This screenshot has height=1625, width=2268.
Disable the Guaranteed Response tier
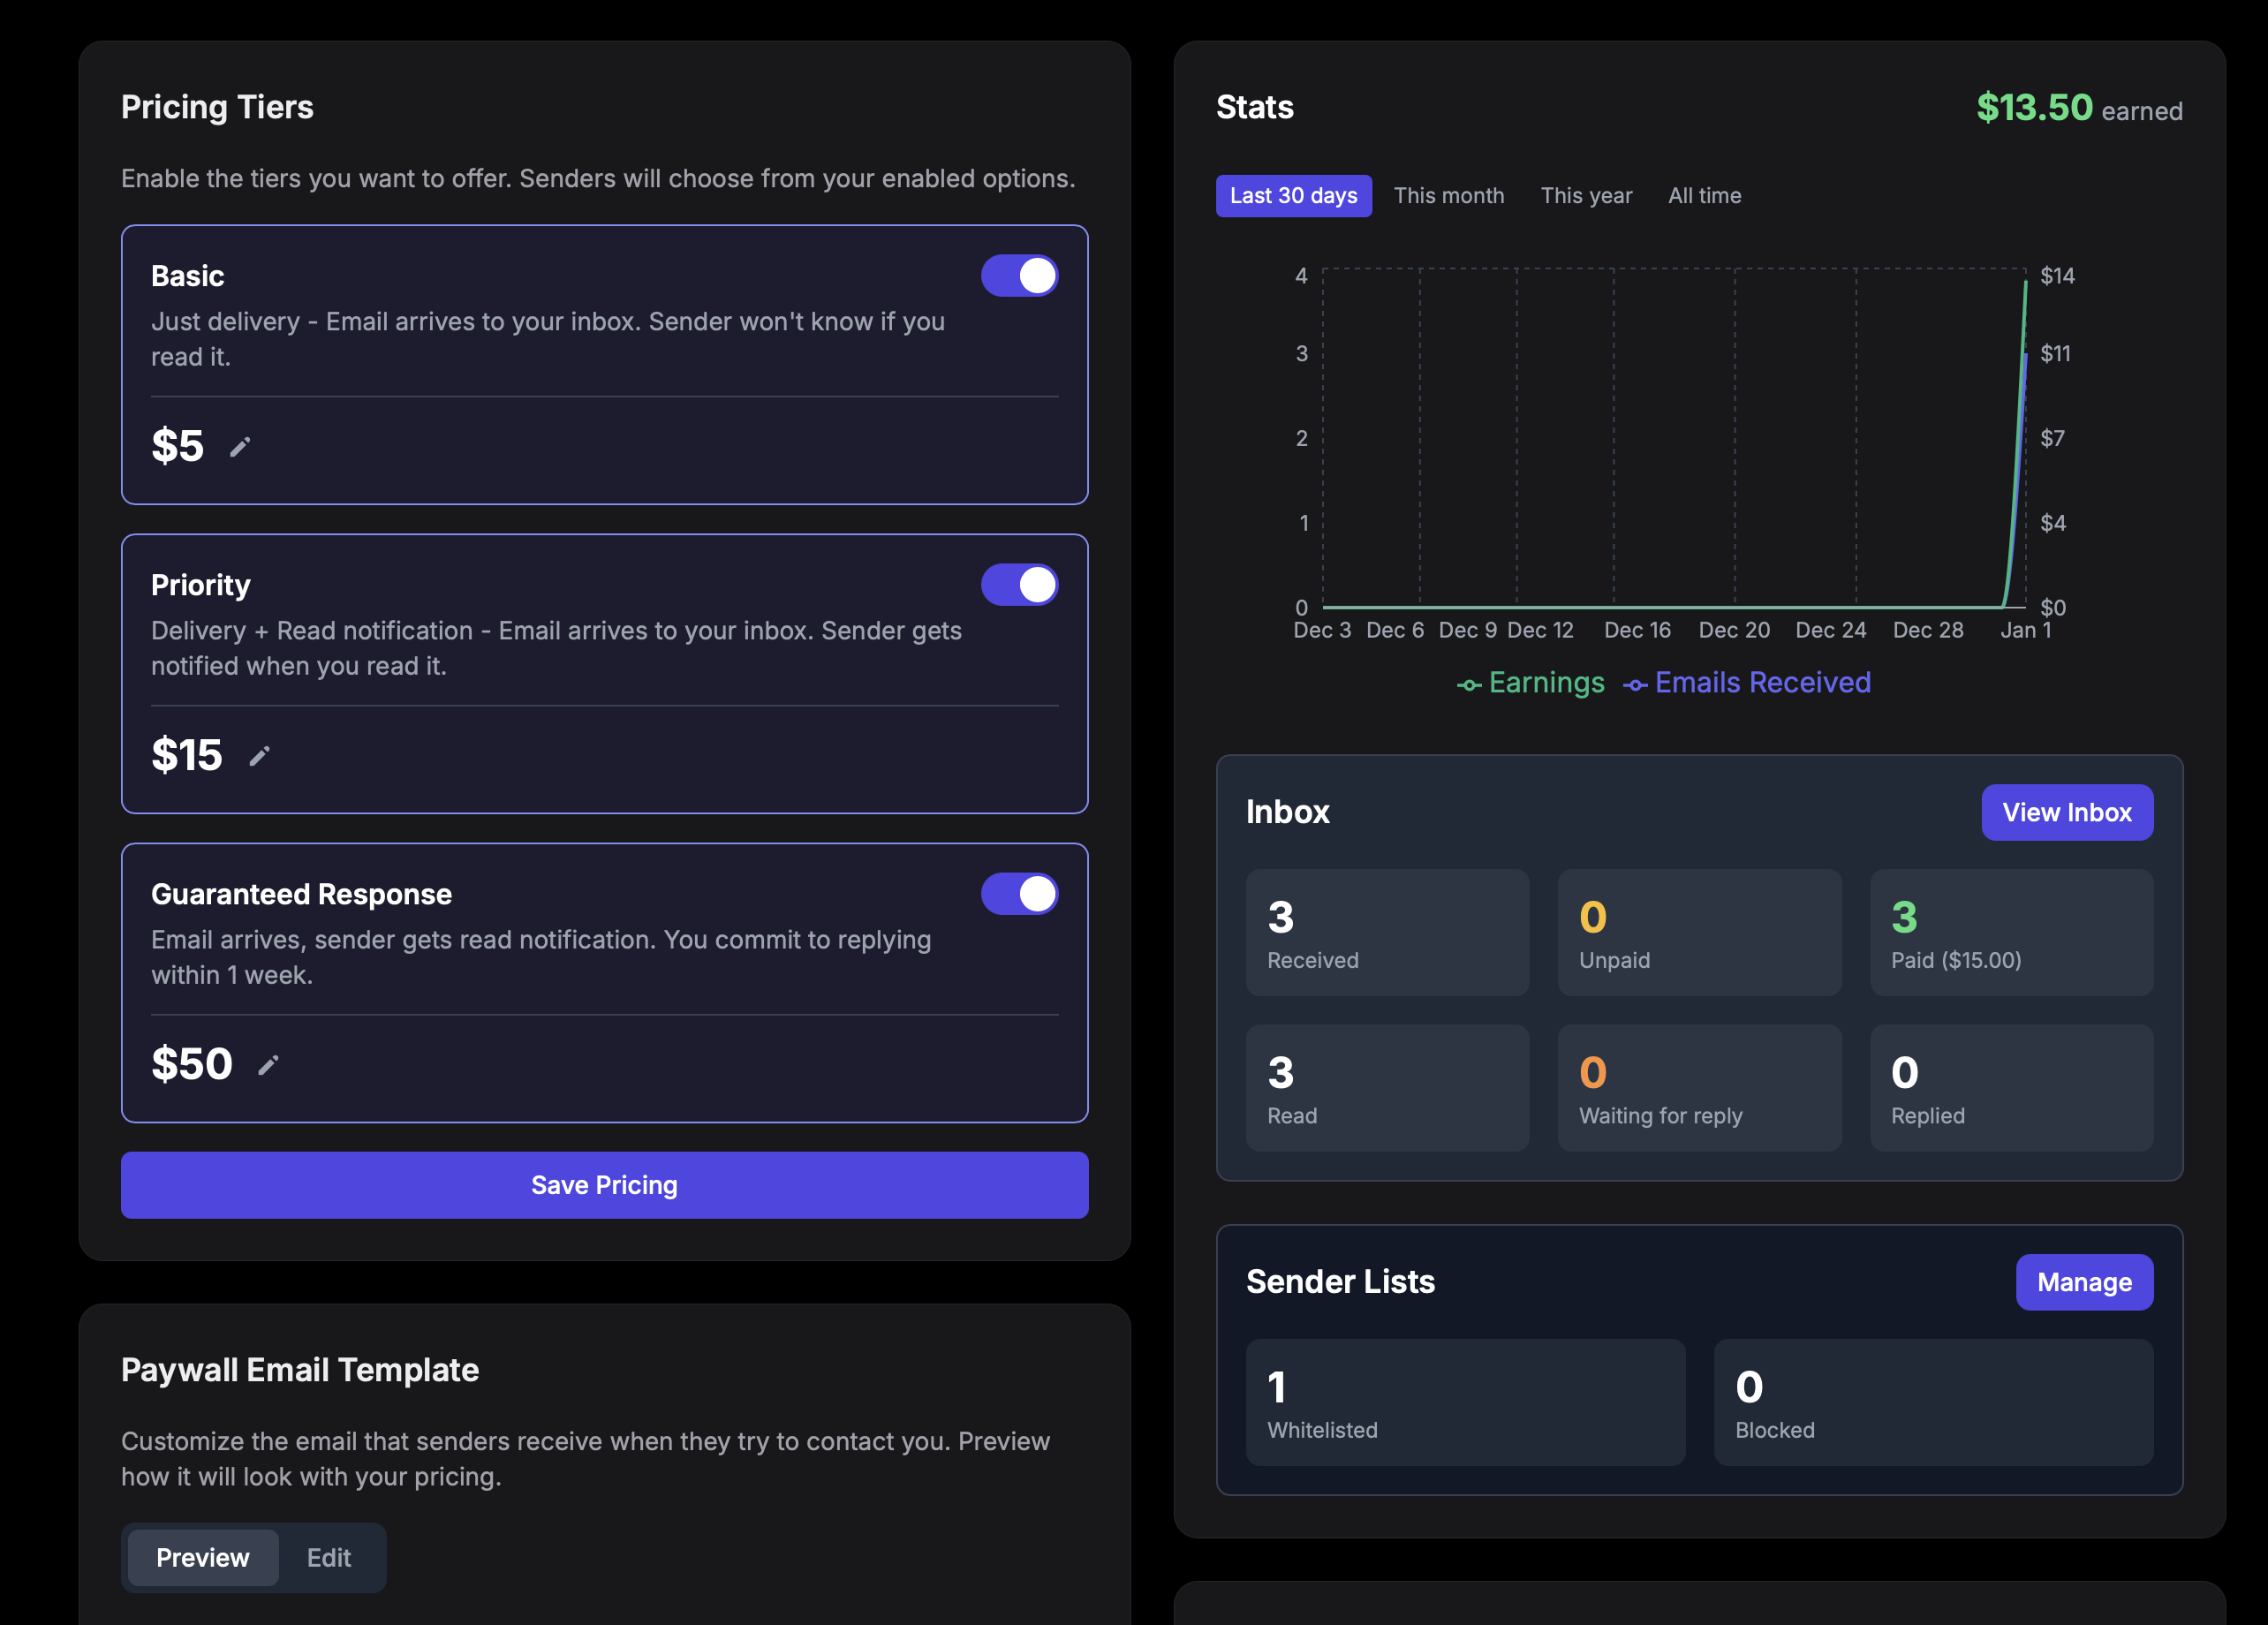(x=1019, y=893)
